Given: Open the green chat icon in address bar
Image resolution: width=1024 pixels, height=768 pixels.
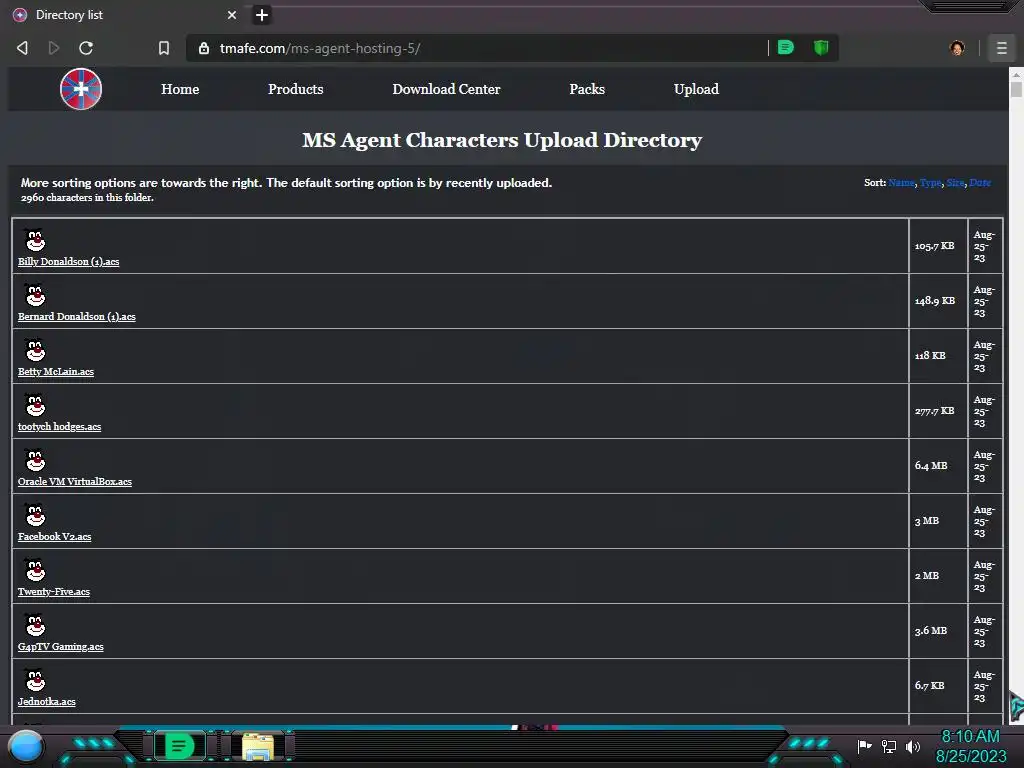Looking at the screenshot, I should pyautogui.click(x=786, y=48).
